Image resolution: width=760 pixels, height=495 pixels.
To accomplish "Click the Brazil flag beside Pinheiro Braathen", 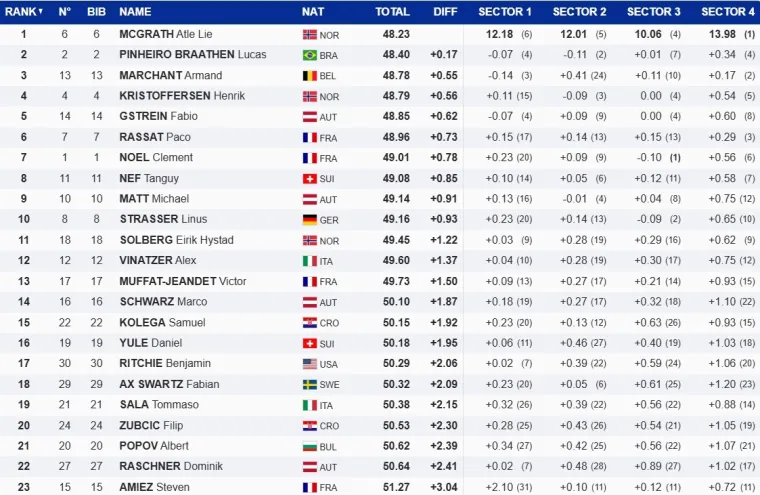I will [x=309, y=55].
